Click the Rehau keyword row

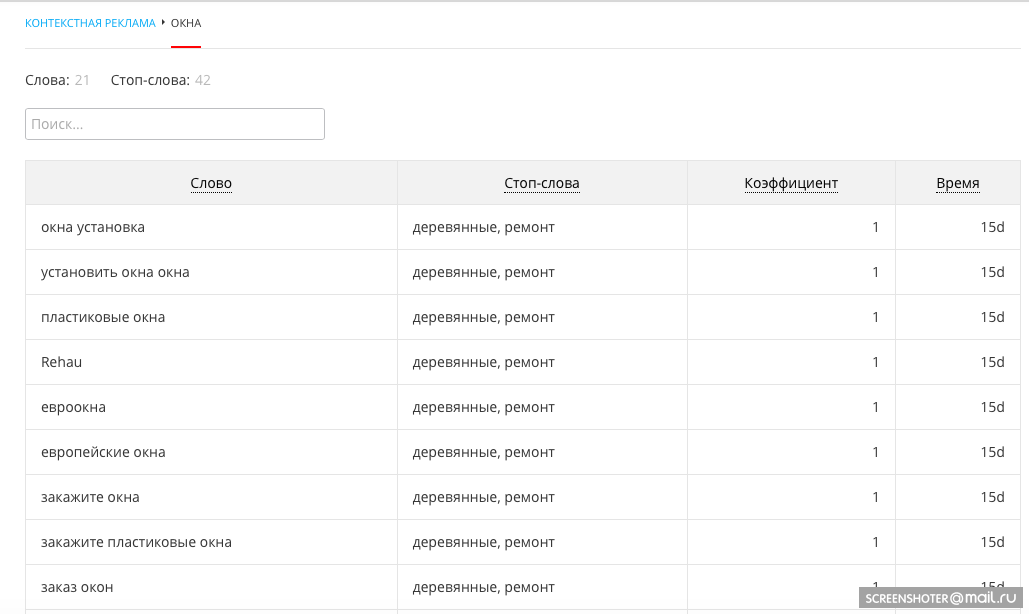pyautogui.click(x=62, y=362)
